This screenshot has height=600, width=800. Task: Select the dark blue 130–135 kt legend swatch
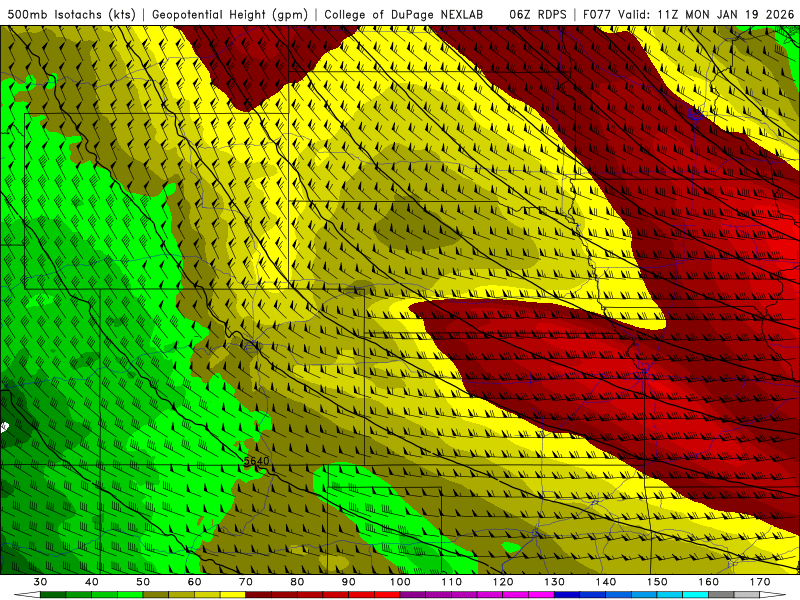(567, 595)
